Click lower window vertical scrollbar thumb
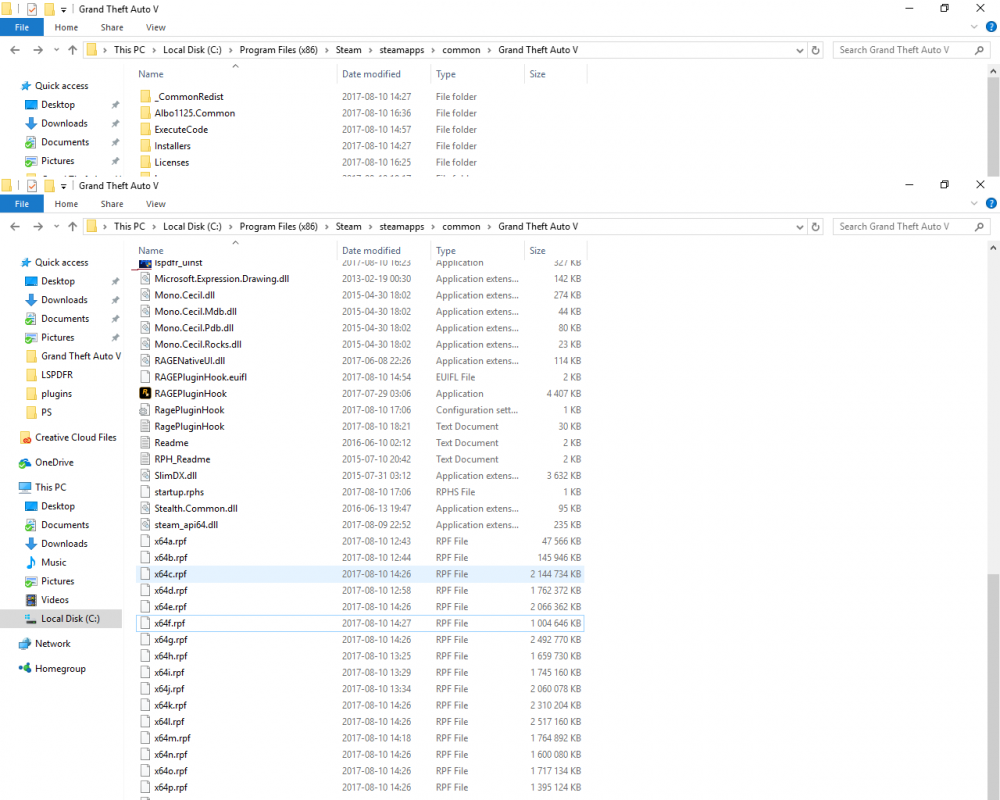Screen dimensions: 1000x800 [993, 686]
